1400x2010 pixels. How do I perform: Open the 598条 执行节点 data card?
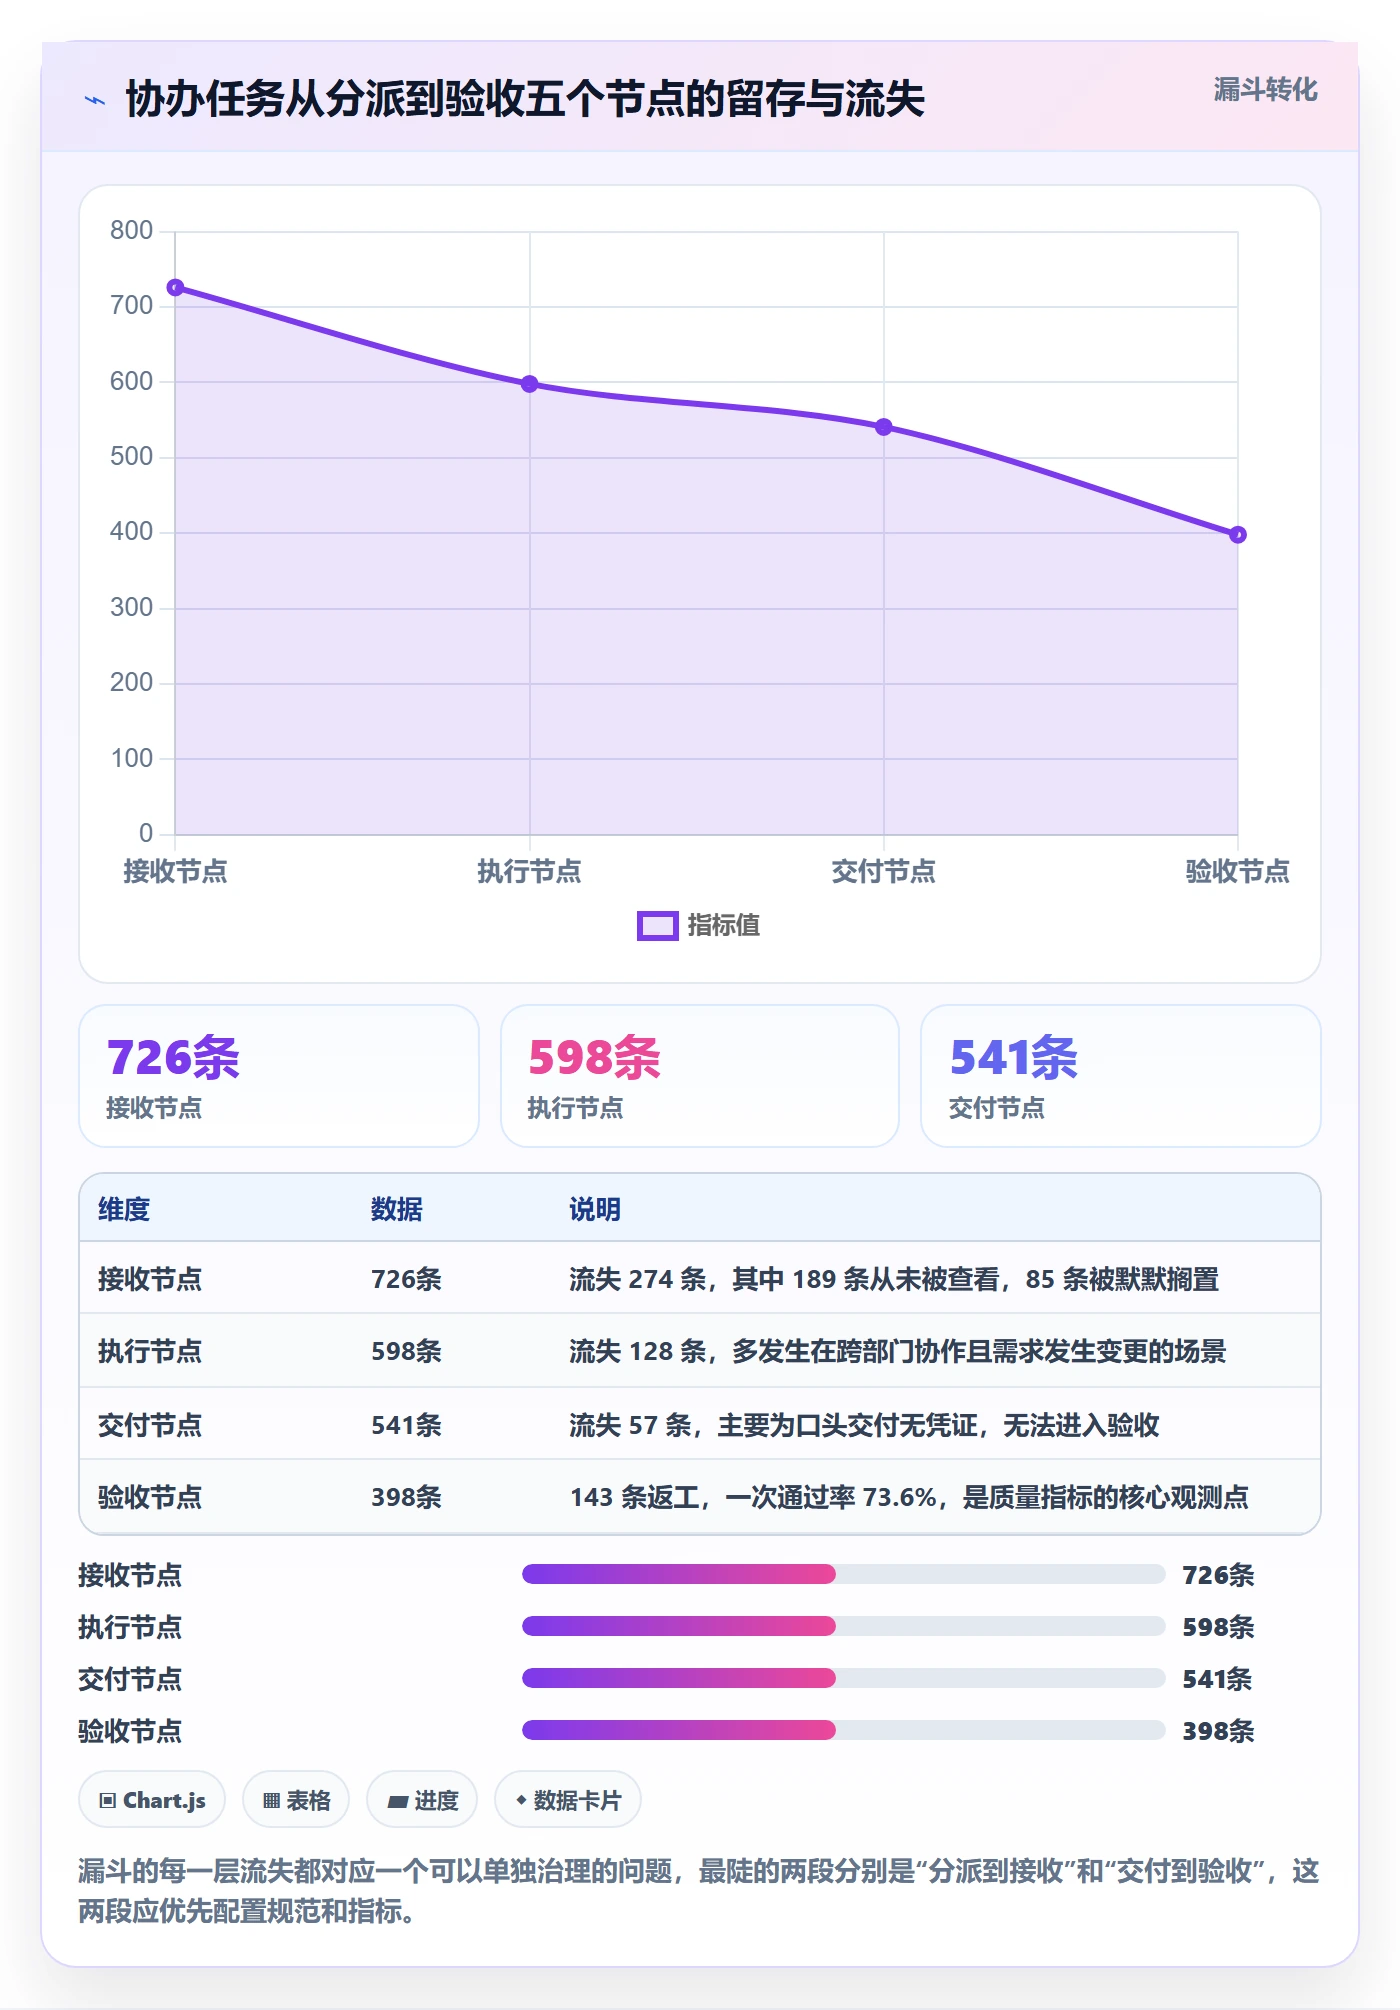[x=700, y=1076]
